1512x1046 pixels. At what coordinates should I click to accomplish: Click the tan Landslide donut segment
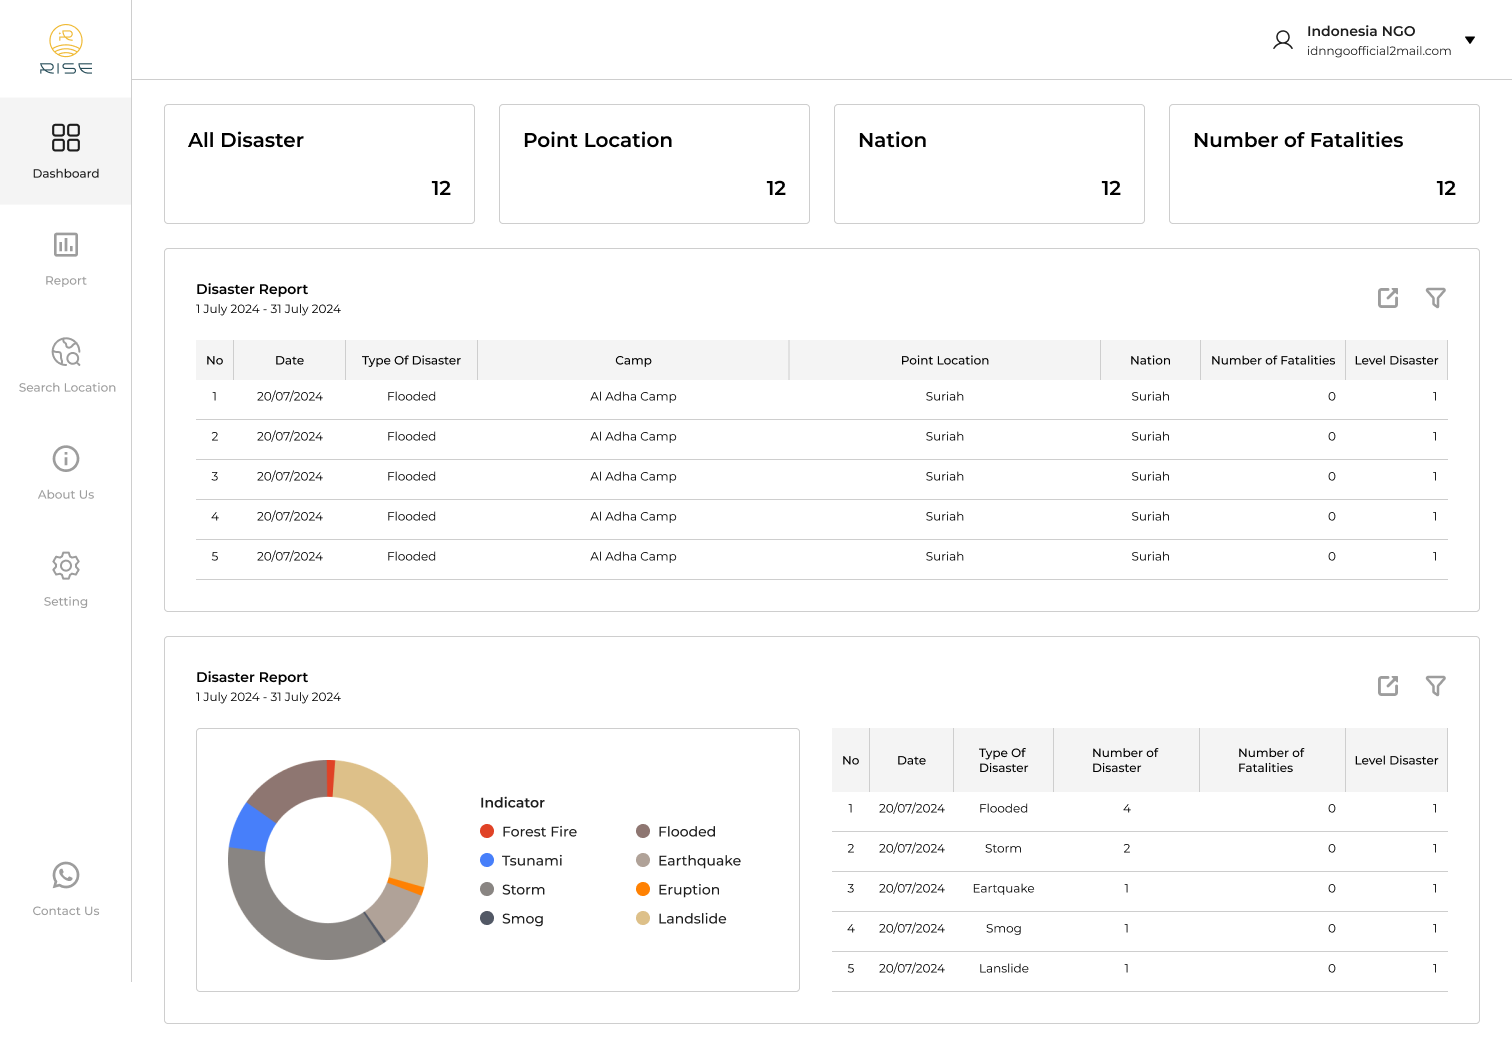coord(395,815)
